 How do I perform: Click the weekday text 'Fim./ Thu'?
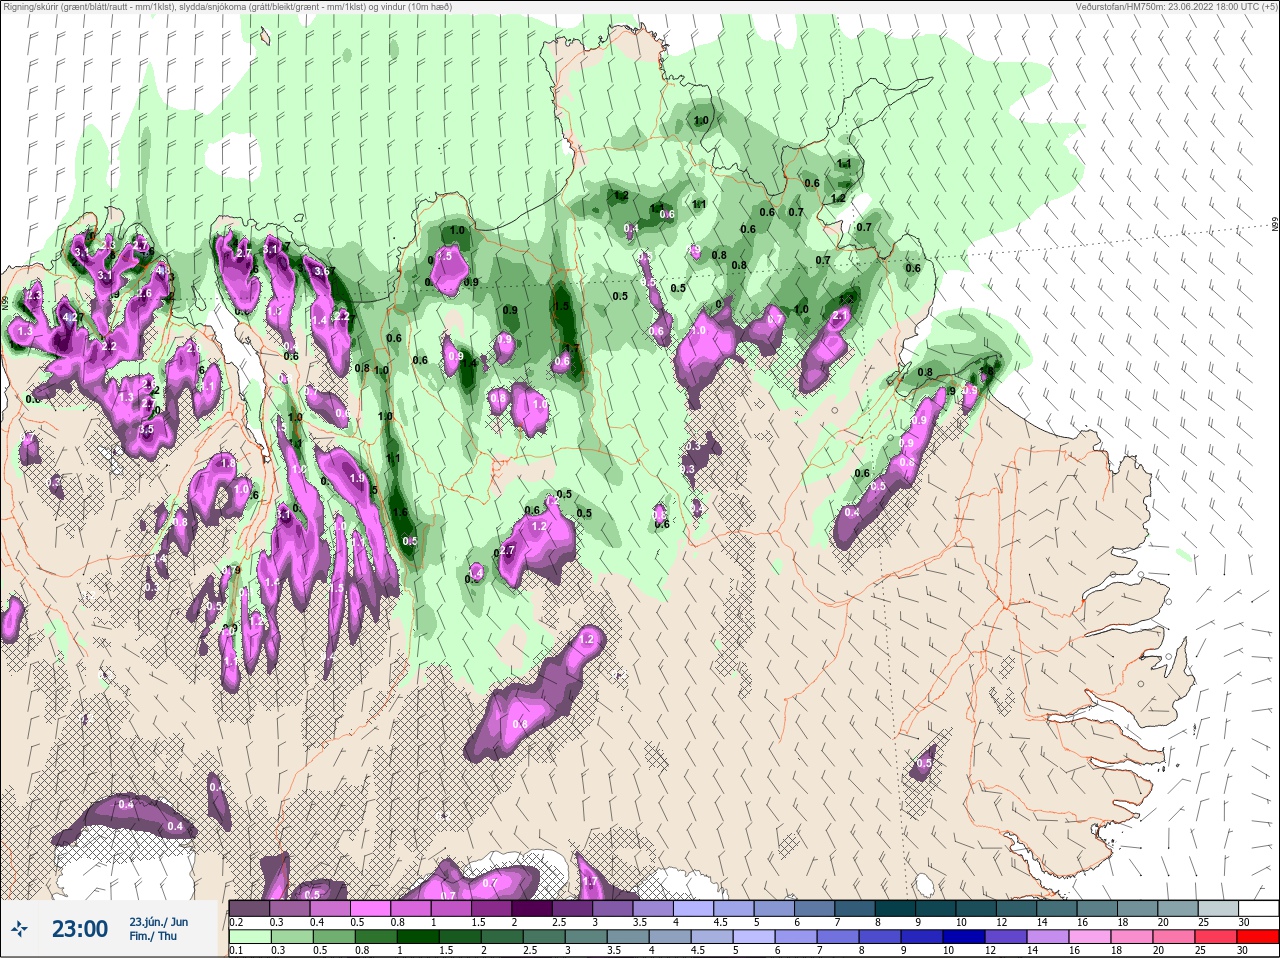[x=152, y=936]
